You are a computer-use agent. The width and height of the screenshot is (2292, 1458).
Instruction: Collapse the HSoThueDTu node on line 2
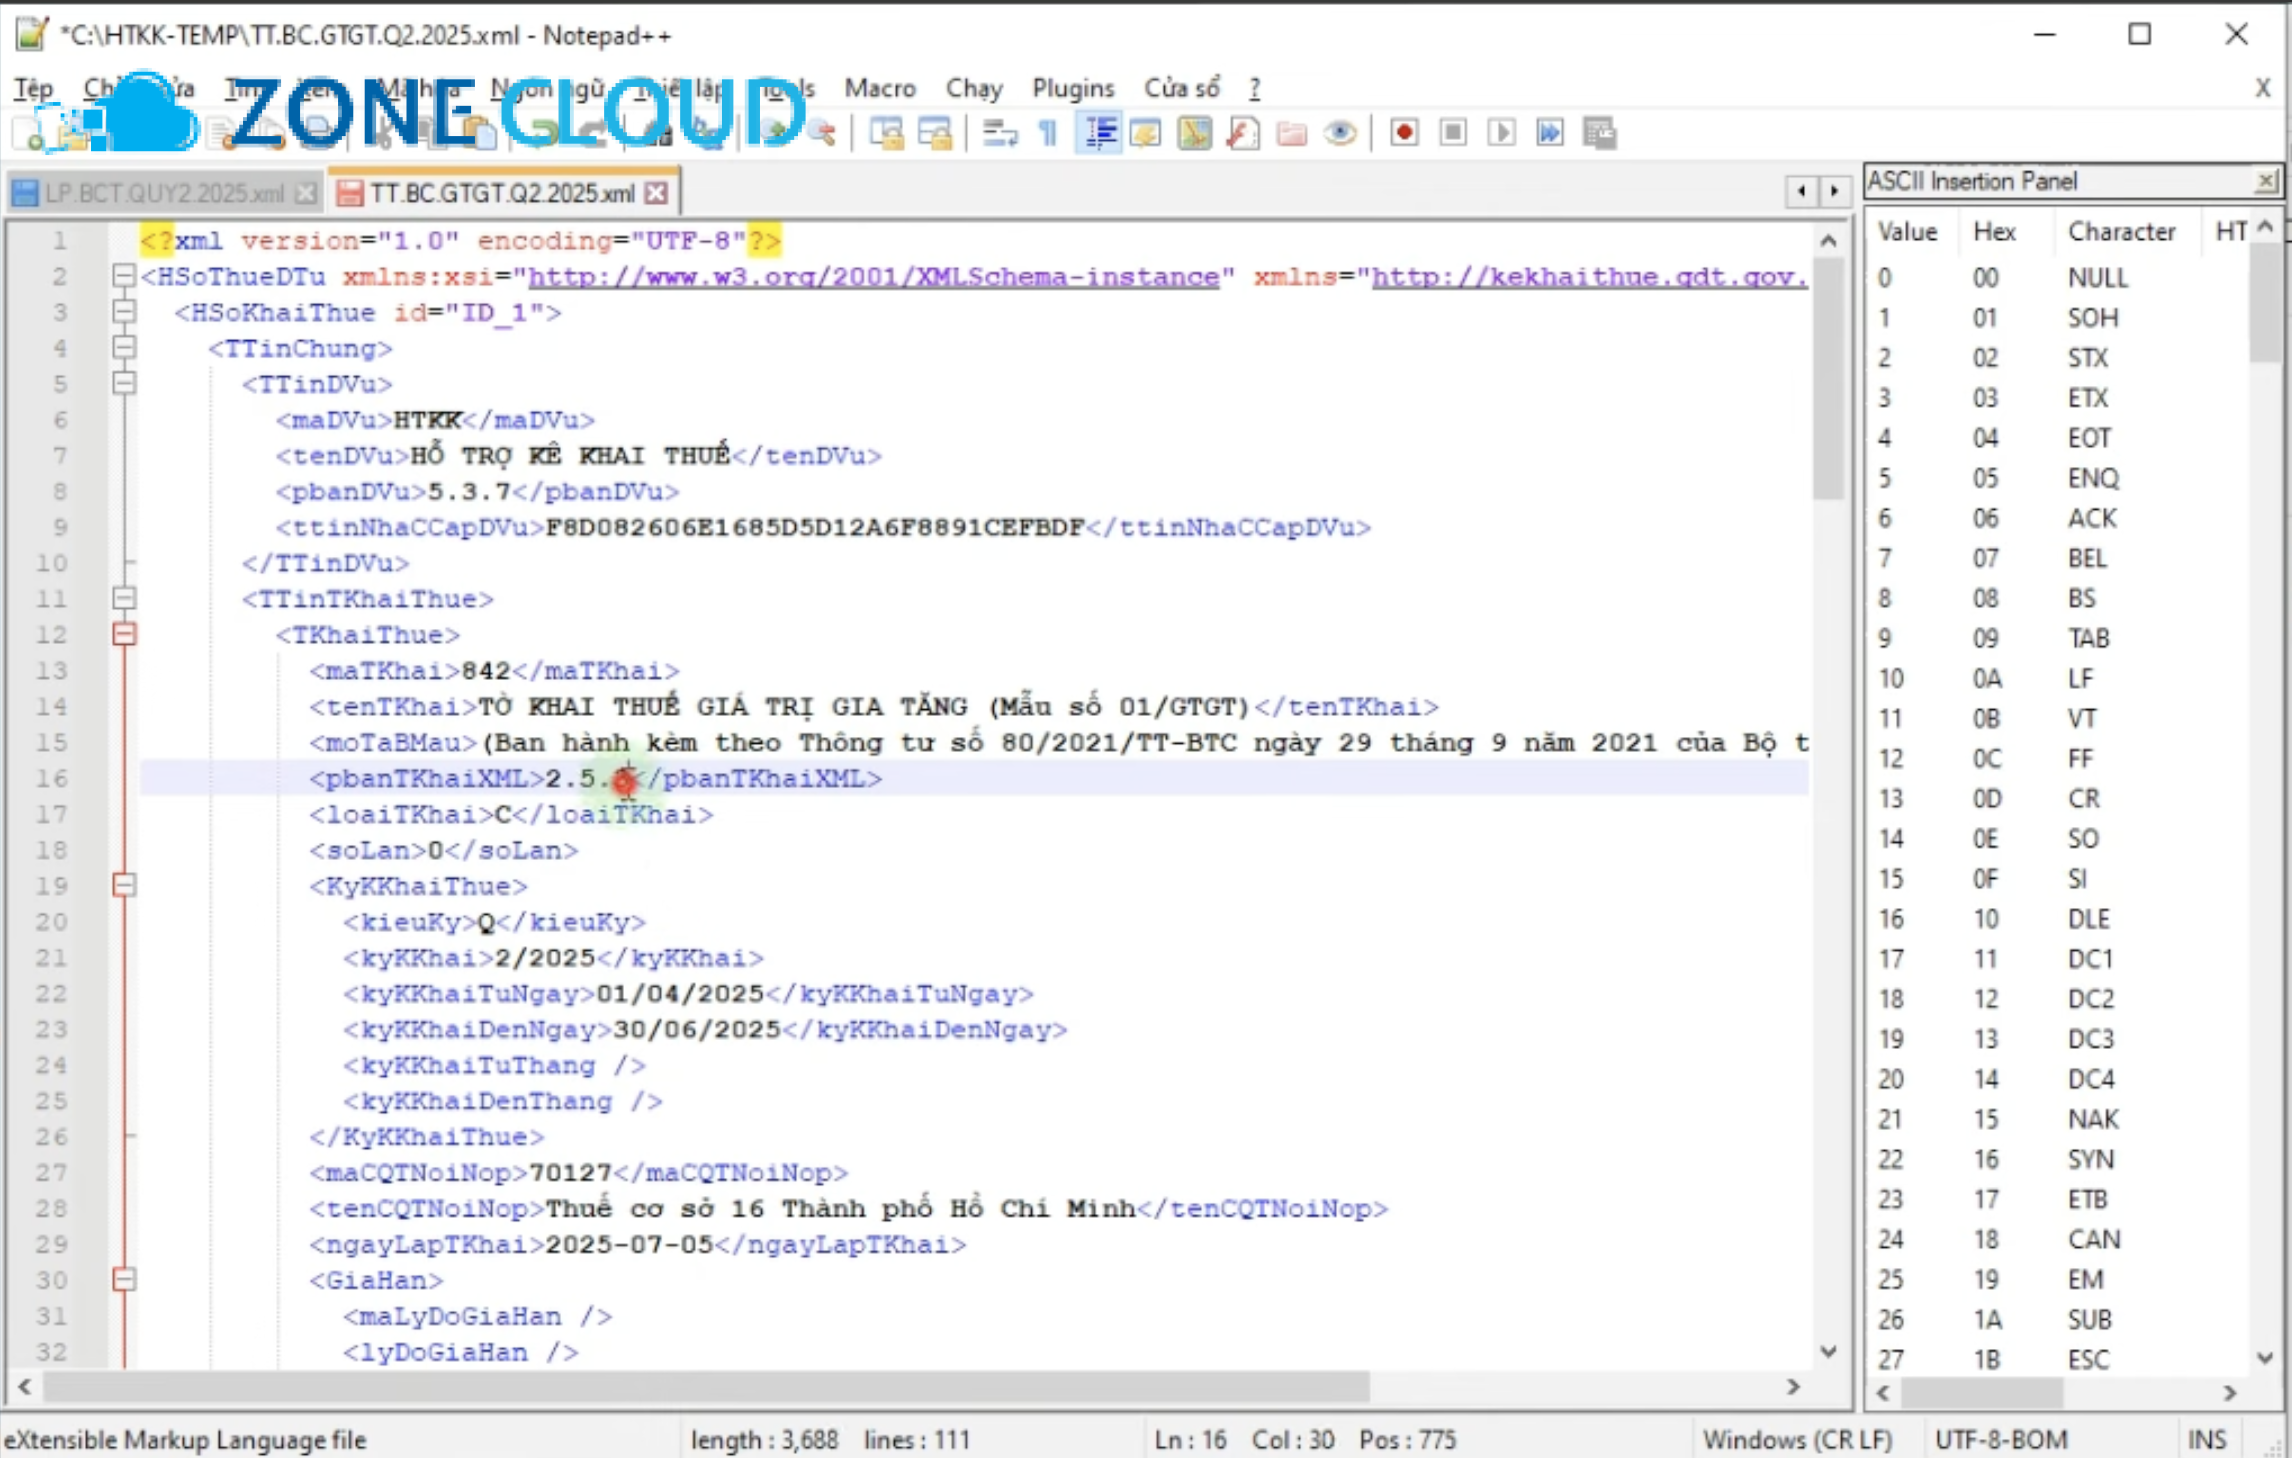tap(124, 276)
